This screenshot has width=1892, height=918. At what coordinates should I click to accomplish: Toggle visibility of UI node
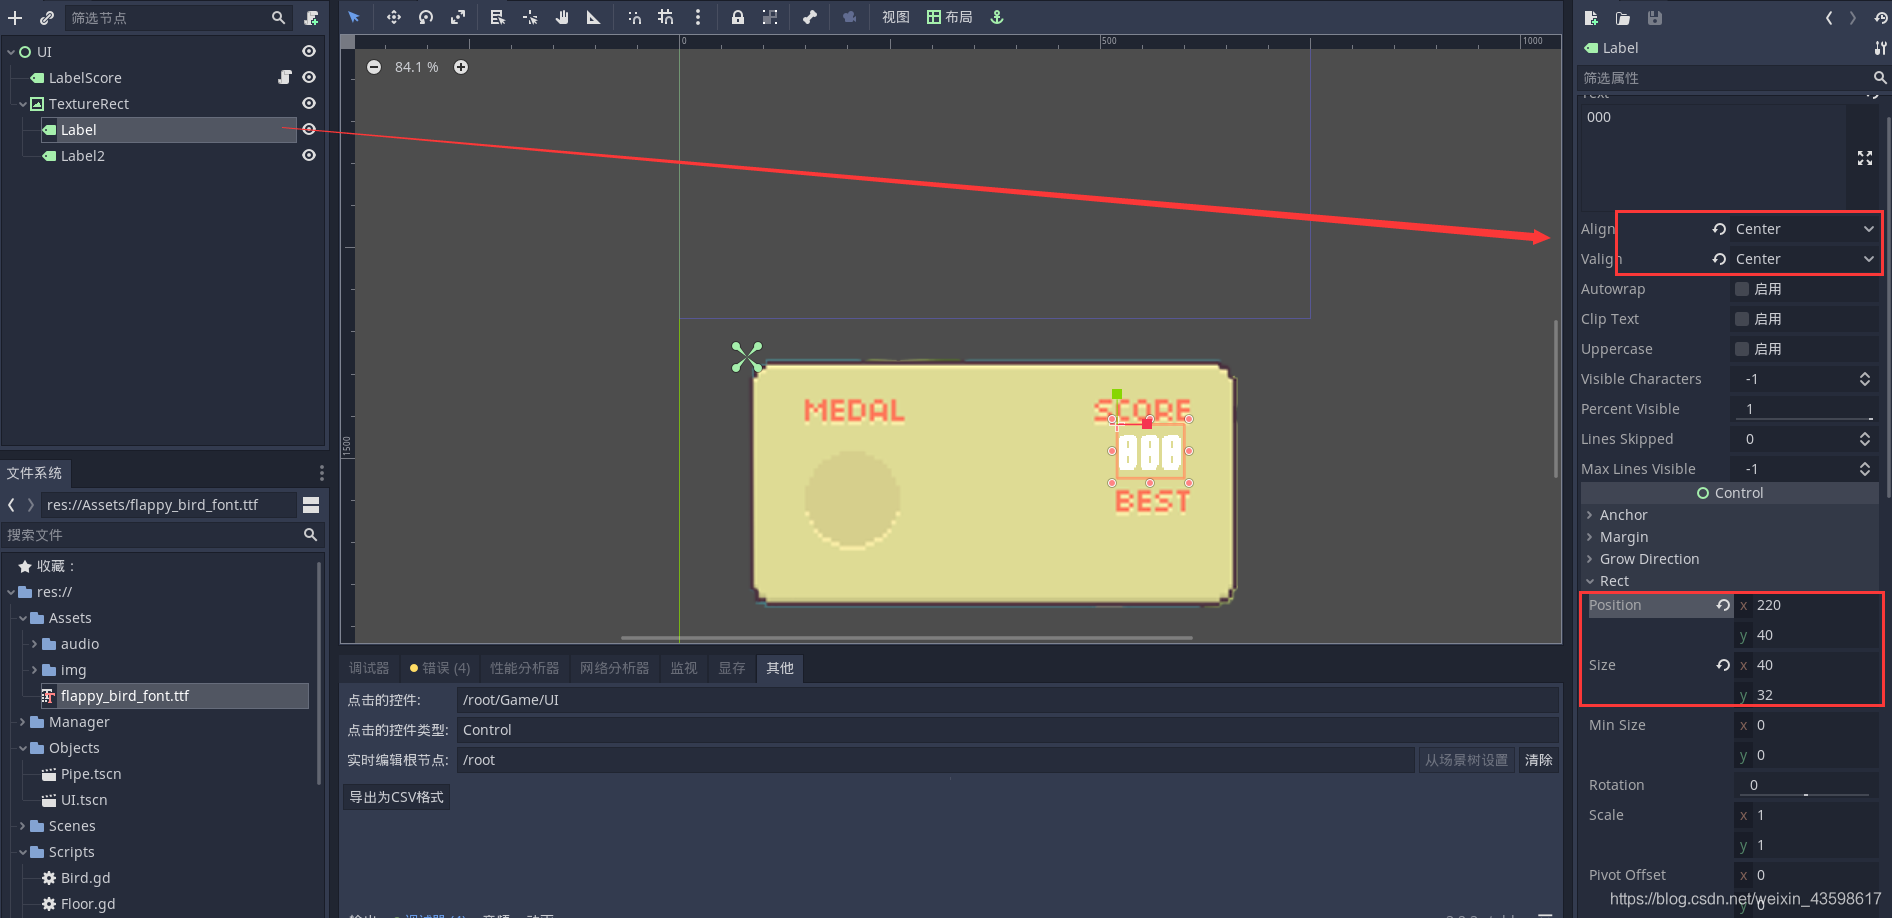[x=309, y=51]
